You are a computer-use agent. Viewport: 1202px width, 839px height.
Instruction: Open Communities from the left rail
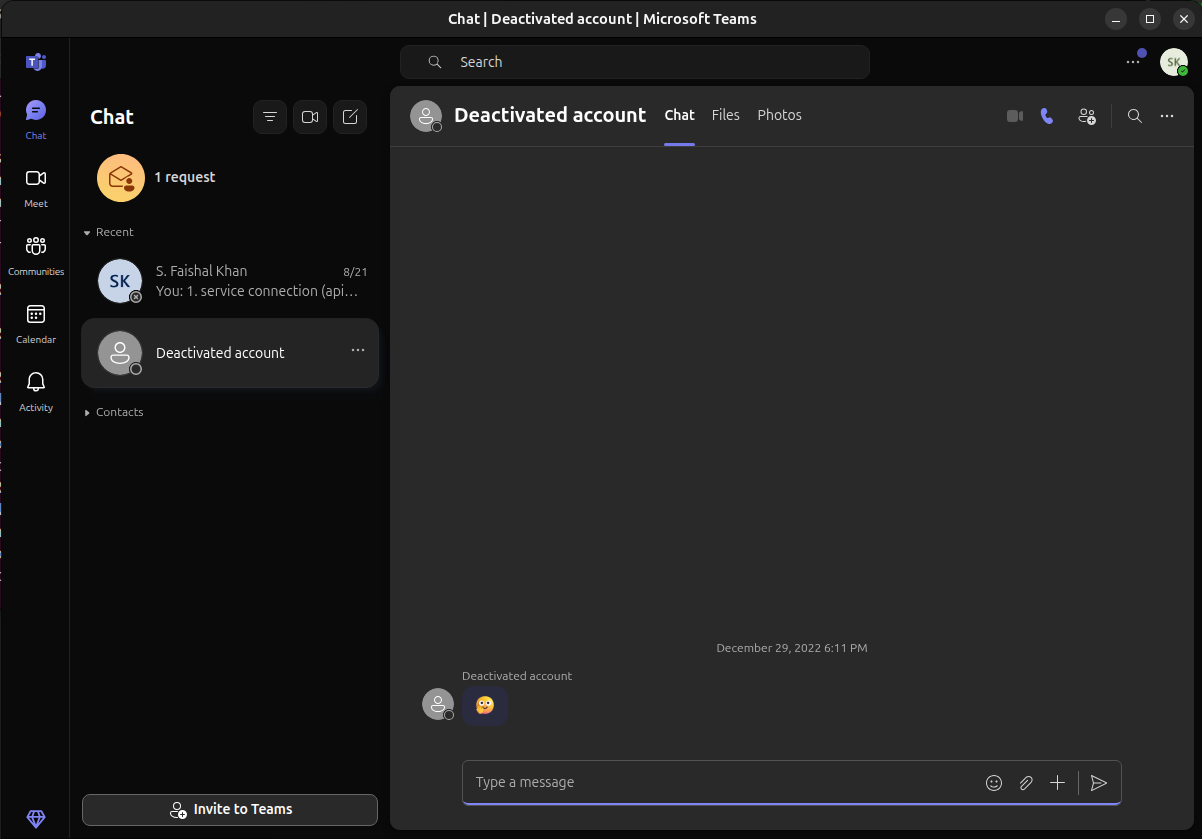pyautogui.click(x=35, y=253)
